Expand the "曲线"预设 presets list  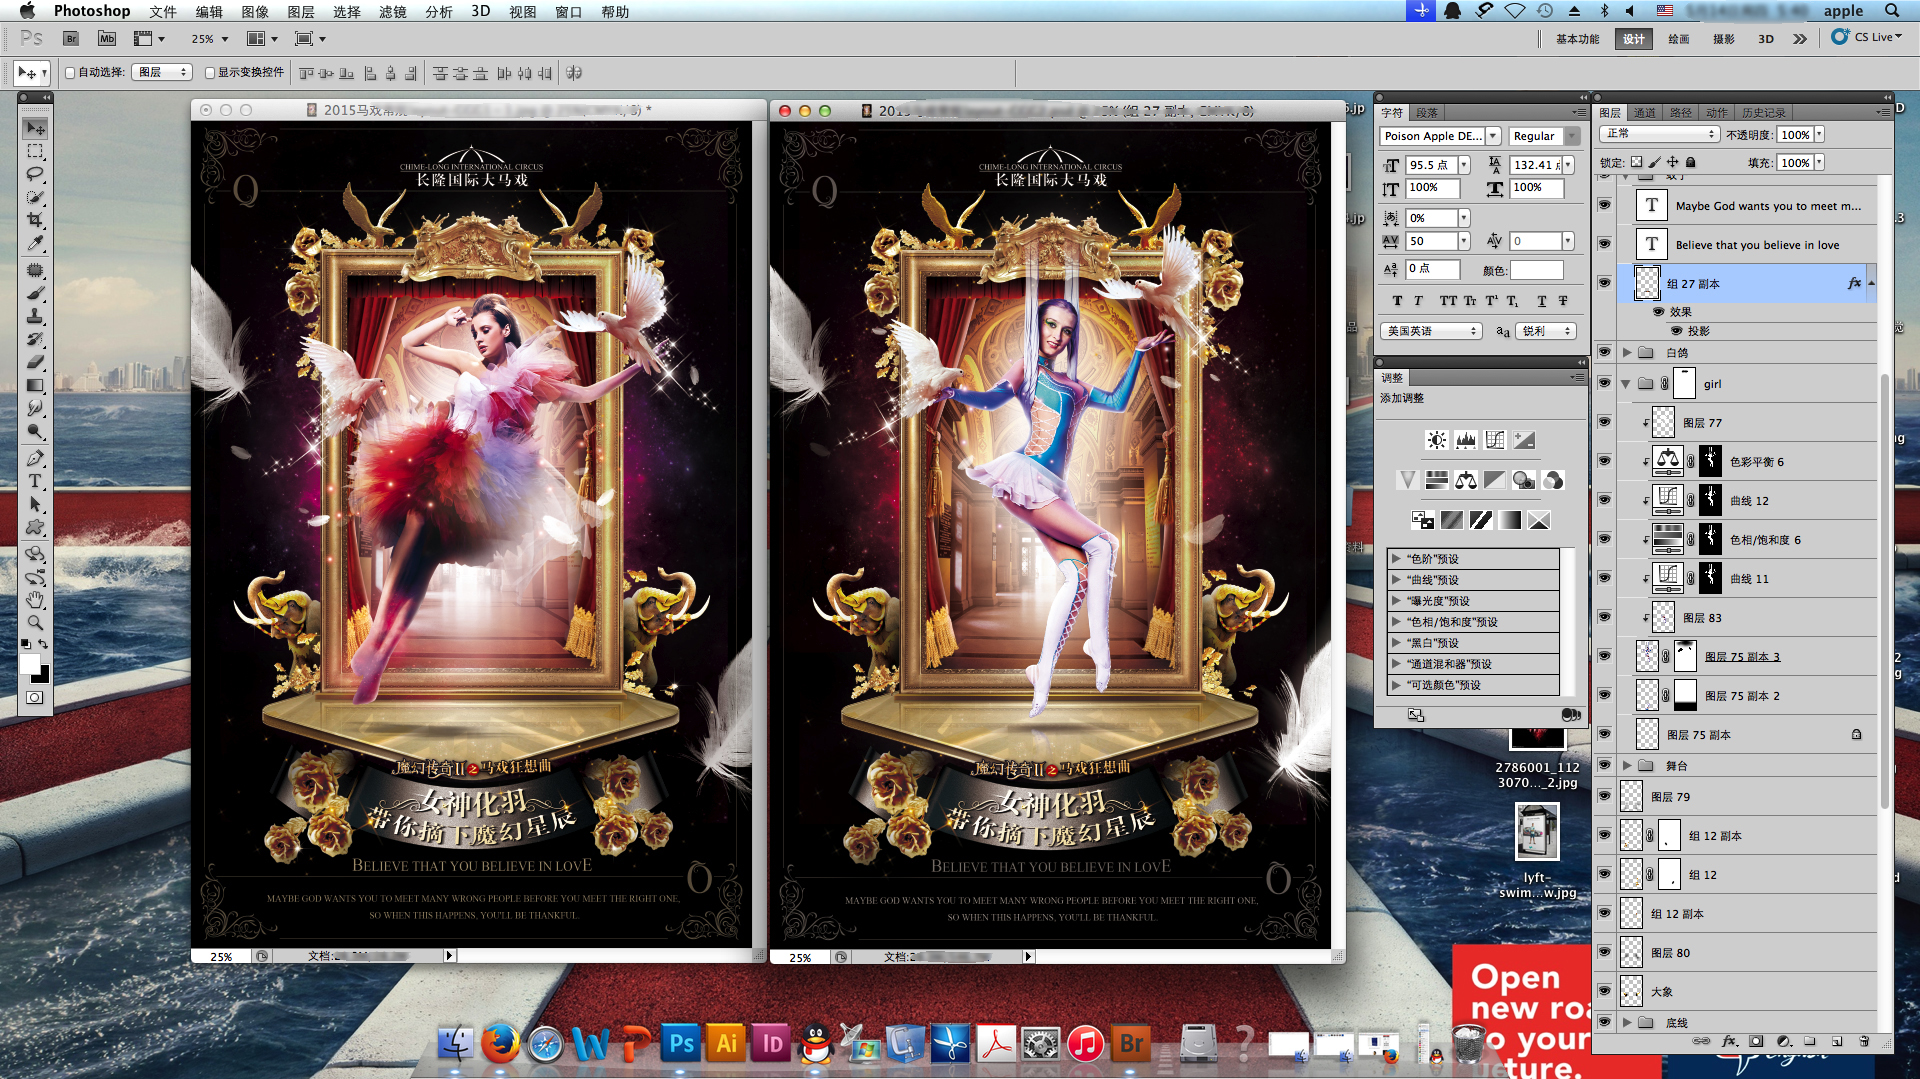[1396, 580]
